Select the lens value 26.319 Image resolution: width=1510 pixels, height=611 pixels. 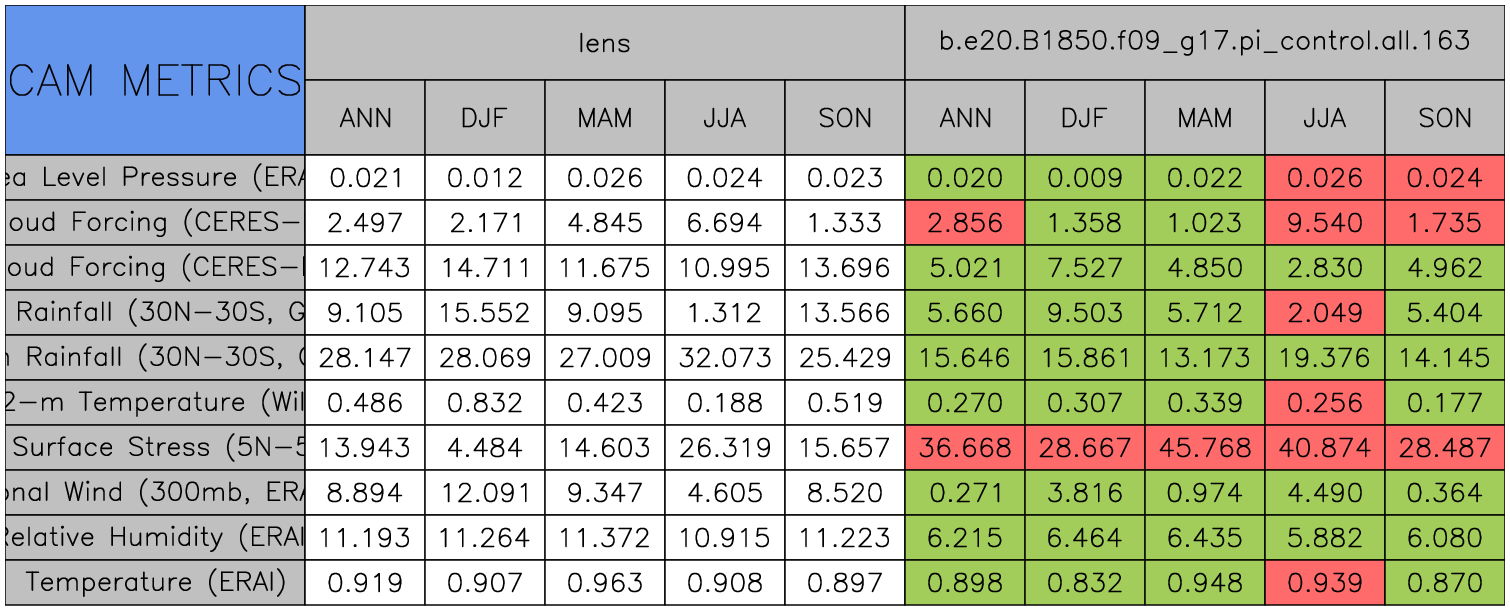tap(724, 447)
